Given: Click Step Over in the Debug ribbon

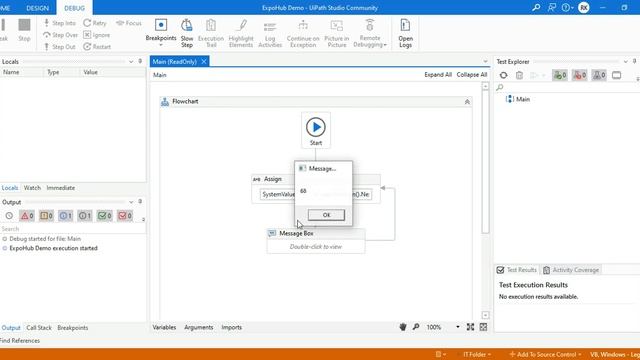Looking at the screenshot, I should point(60,35).
